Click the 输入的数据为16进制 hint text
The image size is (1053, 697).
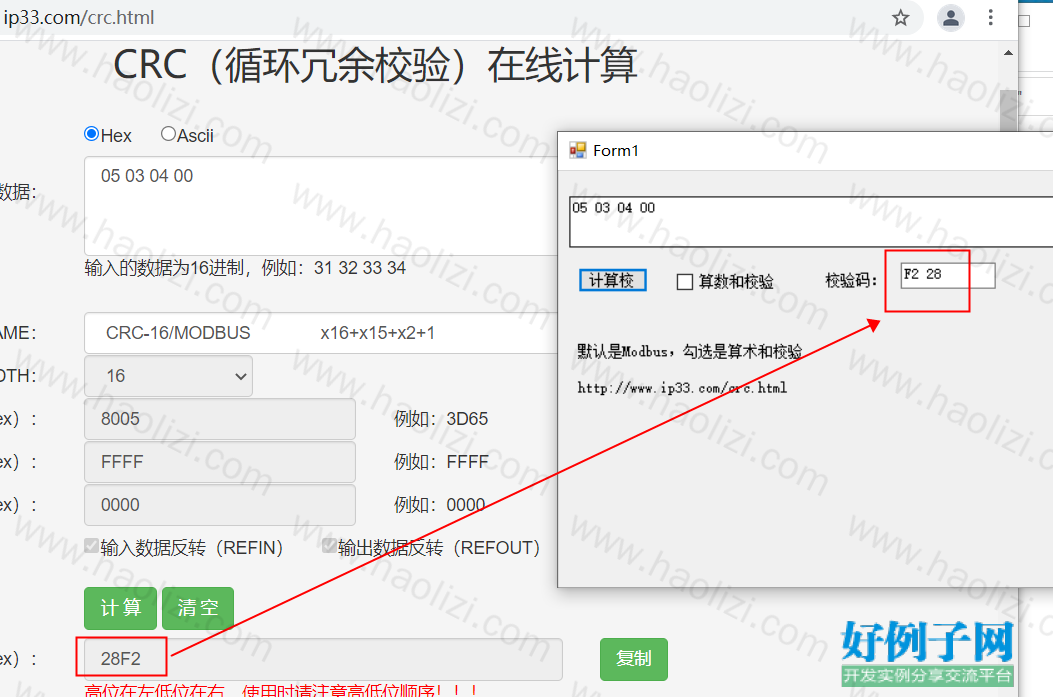pos(245,268)
